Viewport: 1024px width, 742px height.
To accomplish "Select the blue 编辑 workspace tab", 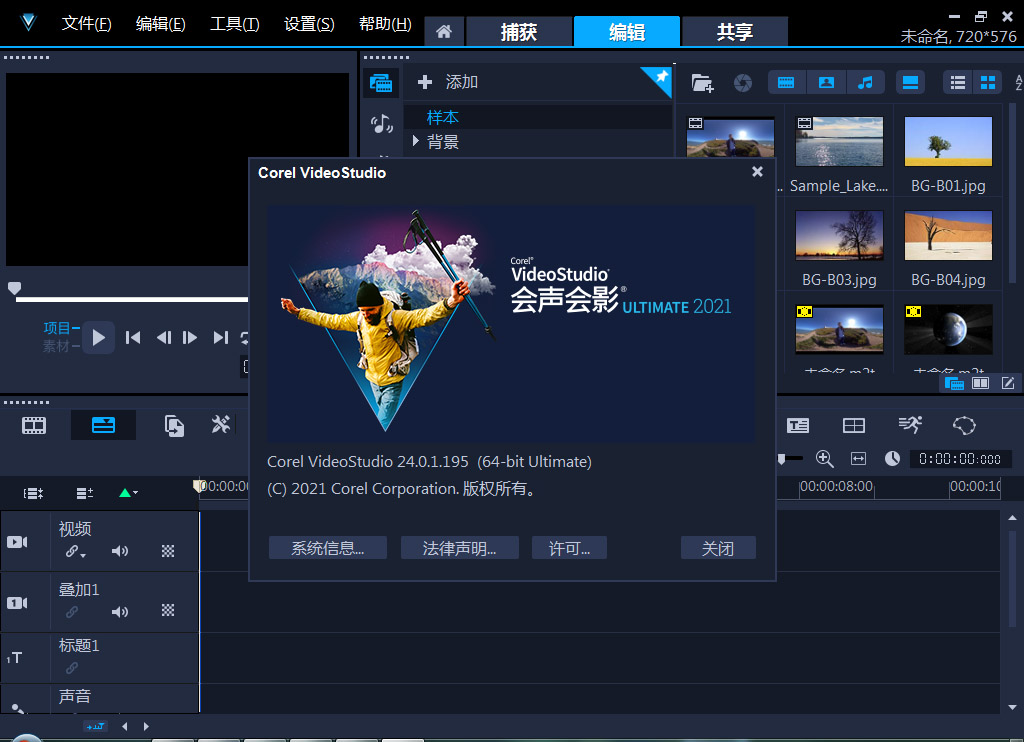I will [x=627, y=31].
